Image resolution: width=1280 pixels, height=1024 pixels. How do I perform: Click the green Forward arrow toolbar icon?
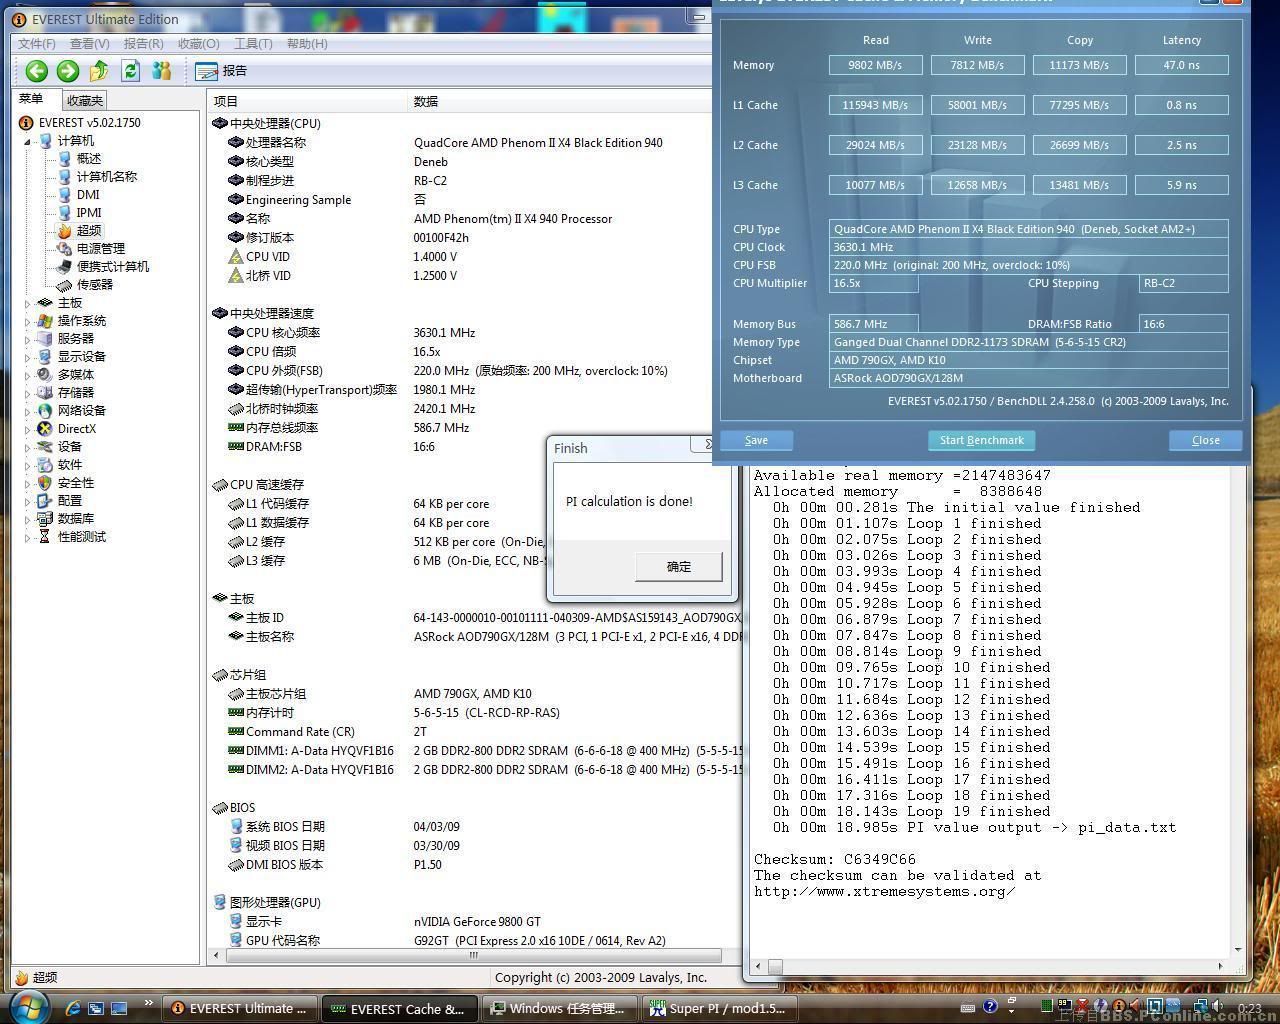click(x=68, y=70)
